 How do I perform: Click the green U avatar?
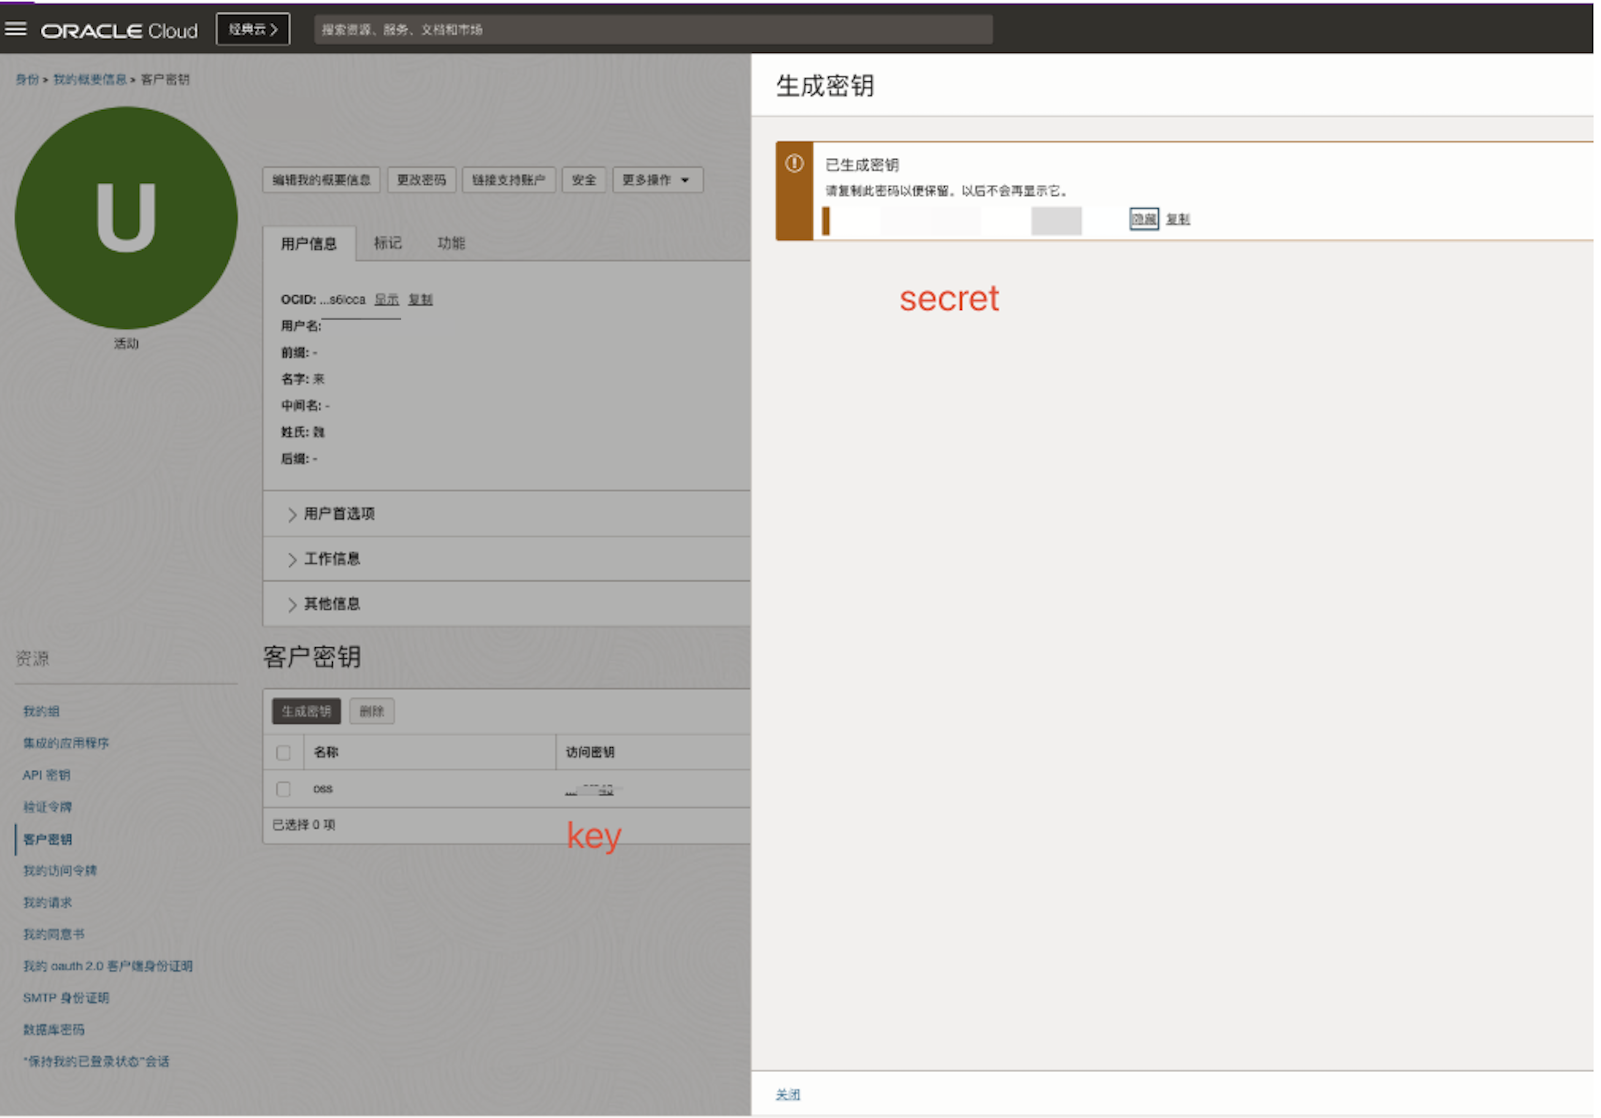[126, 217]
